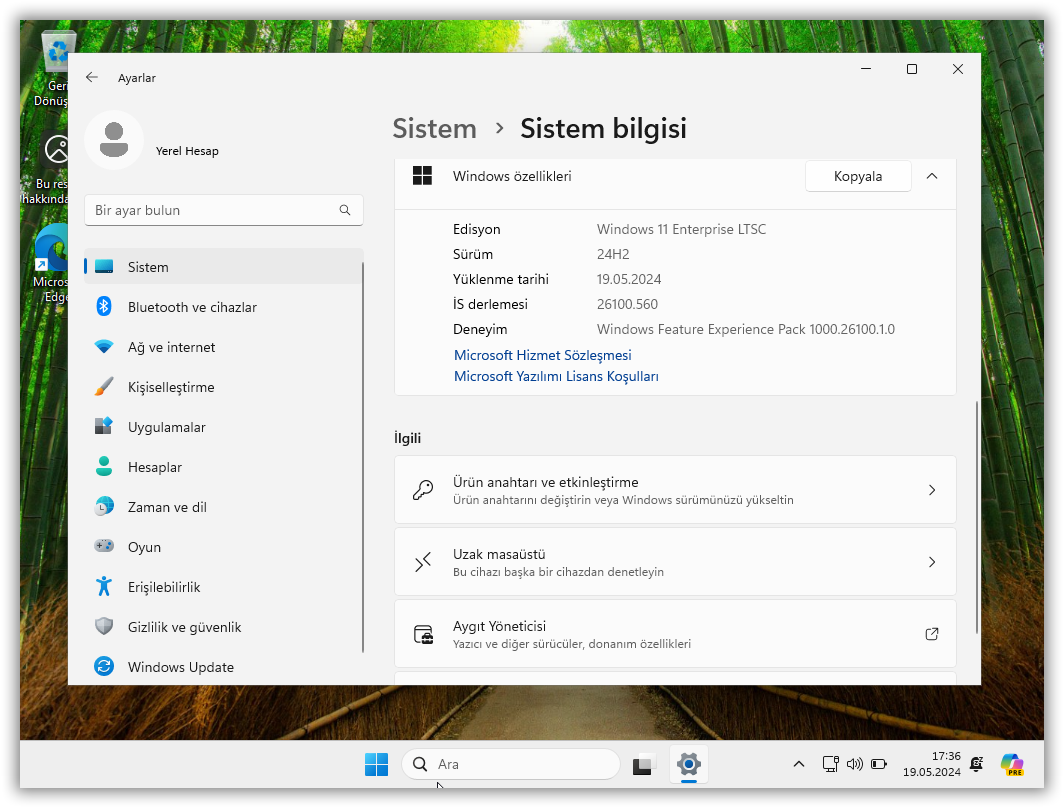Click the search magnifier in settings box
The width and height of the screenshot is (1064, 808).
pos(345,210)
